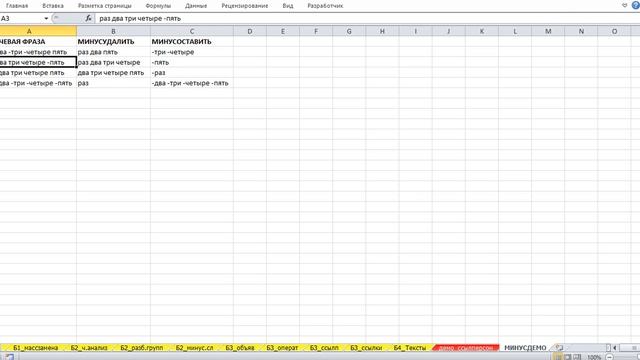Select column N header
This screenshot has height=360, width=640.
[x=581, y=31]
